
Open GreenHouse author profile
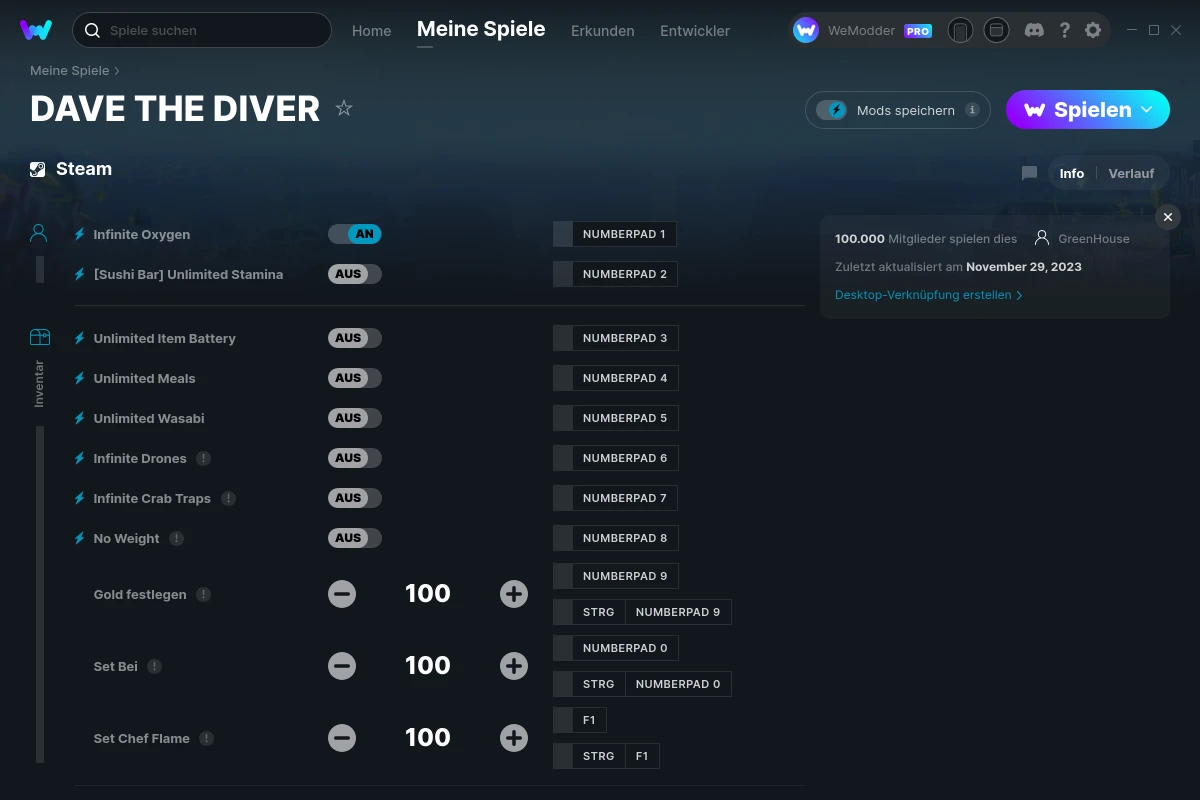(x=1082, y=238)
